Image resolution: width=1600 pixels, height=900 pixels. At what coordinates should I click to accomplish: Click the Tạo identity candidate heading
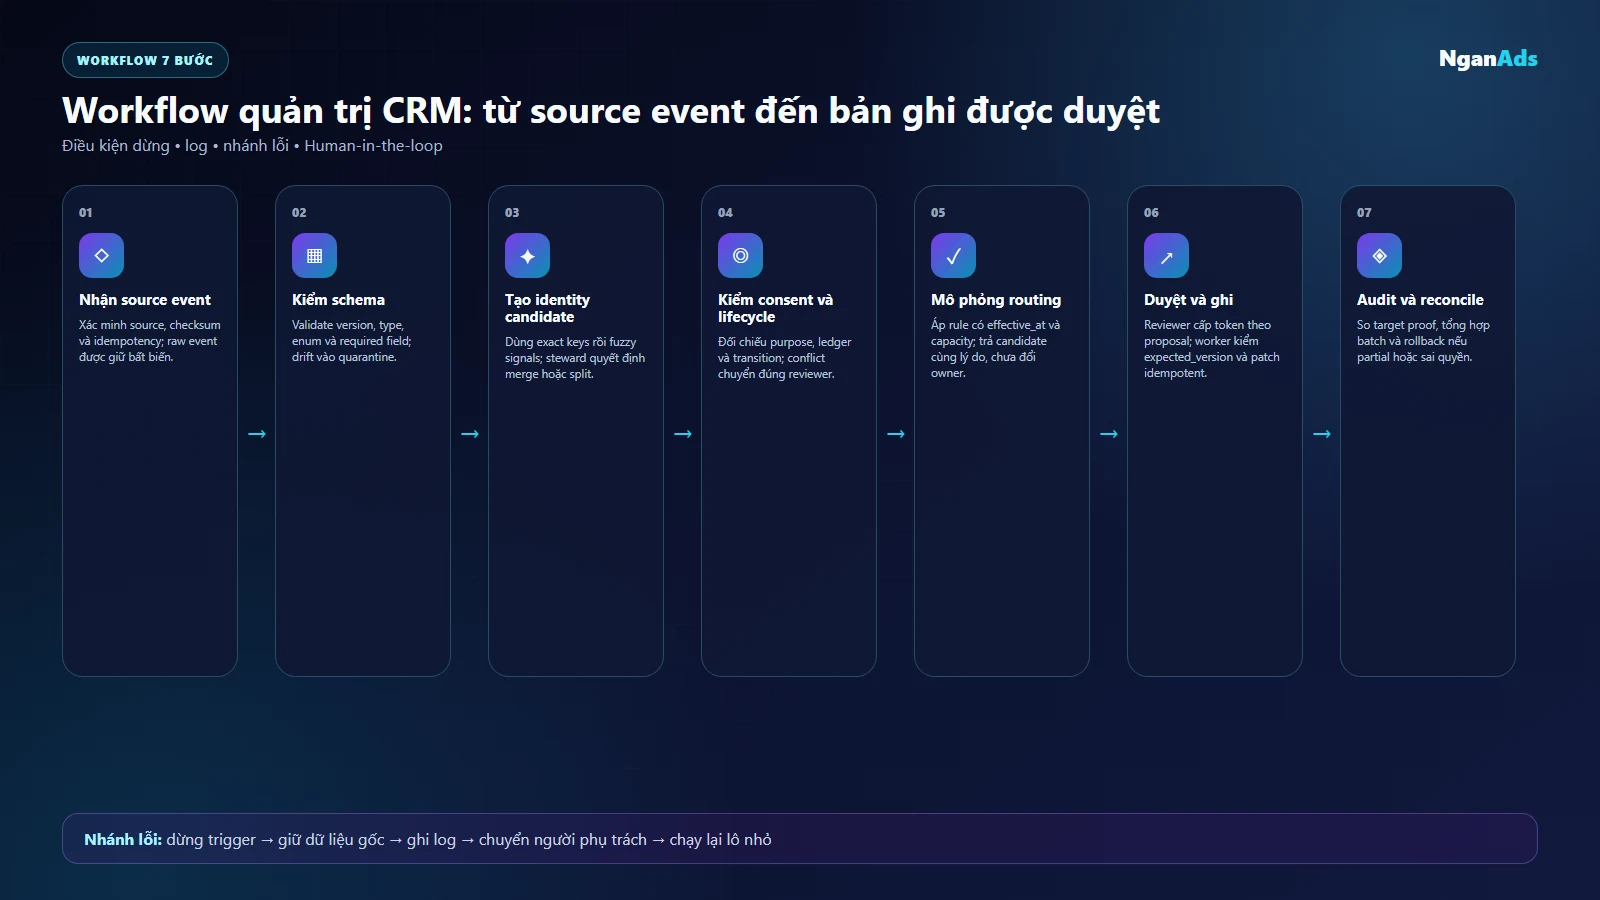pyautogui.click(x=547, y=308)
